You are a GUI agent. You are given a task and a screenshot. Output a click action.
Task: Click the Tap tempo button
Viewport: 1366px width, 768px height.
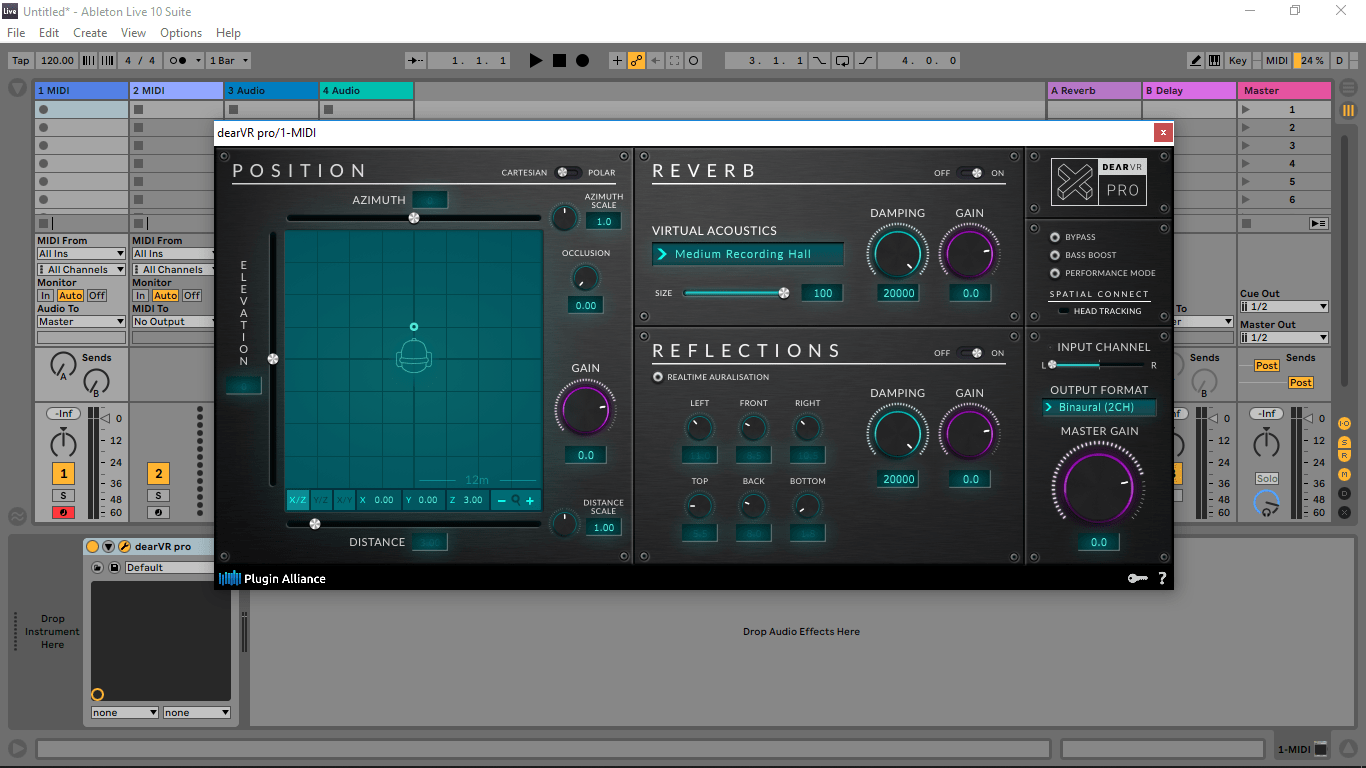[21, 61]
